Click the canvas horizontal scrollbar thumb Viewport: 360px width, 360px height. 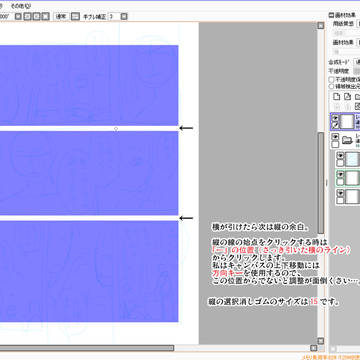click(87, 348)
